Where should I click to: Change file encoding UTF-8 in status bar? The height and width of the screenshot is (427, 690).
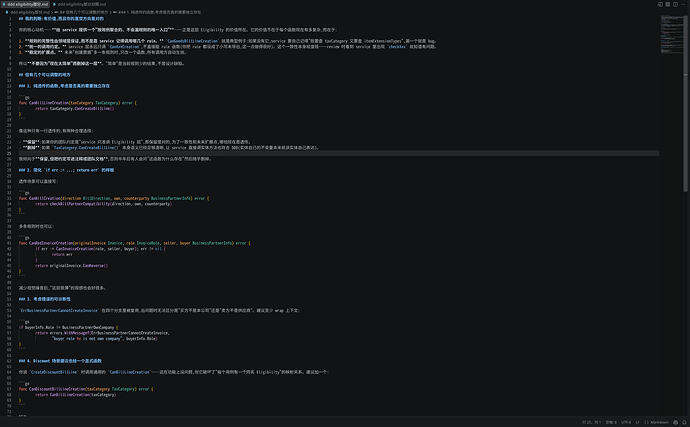pyautogui.click(x=626, y=422)
